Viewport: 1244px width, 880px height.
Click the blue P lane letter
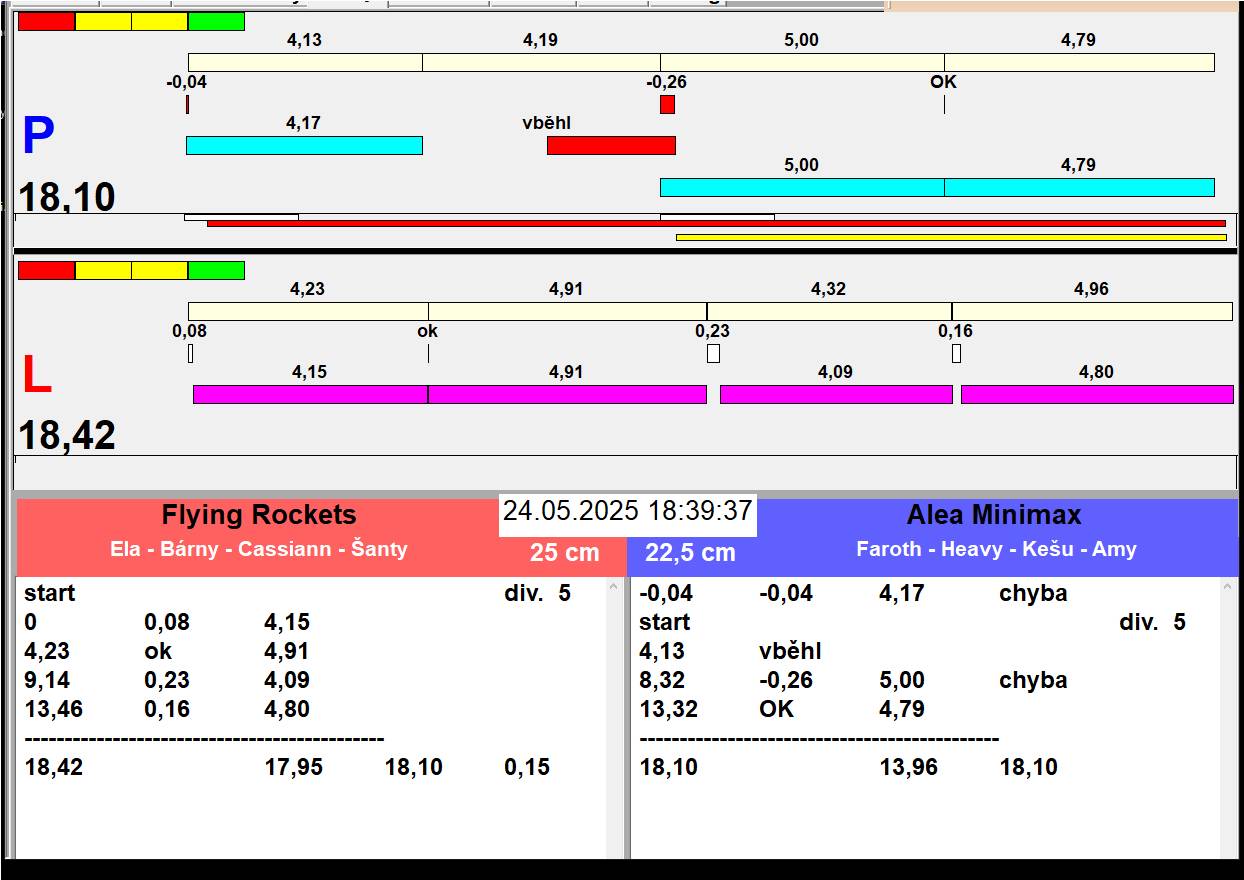pyautogui.click(x=38, y=136)
